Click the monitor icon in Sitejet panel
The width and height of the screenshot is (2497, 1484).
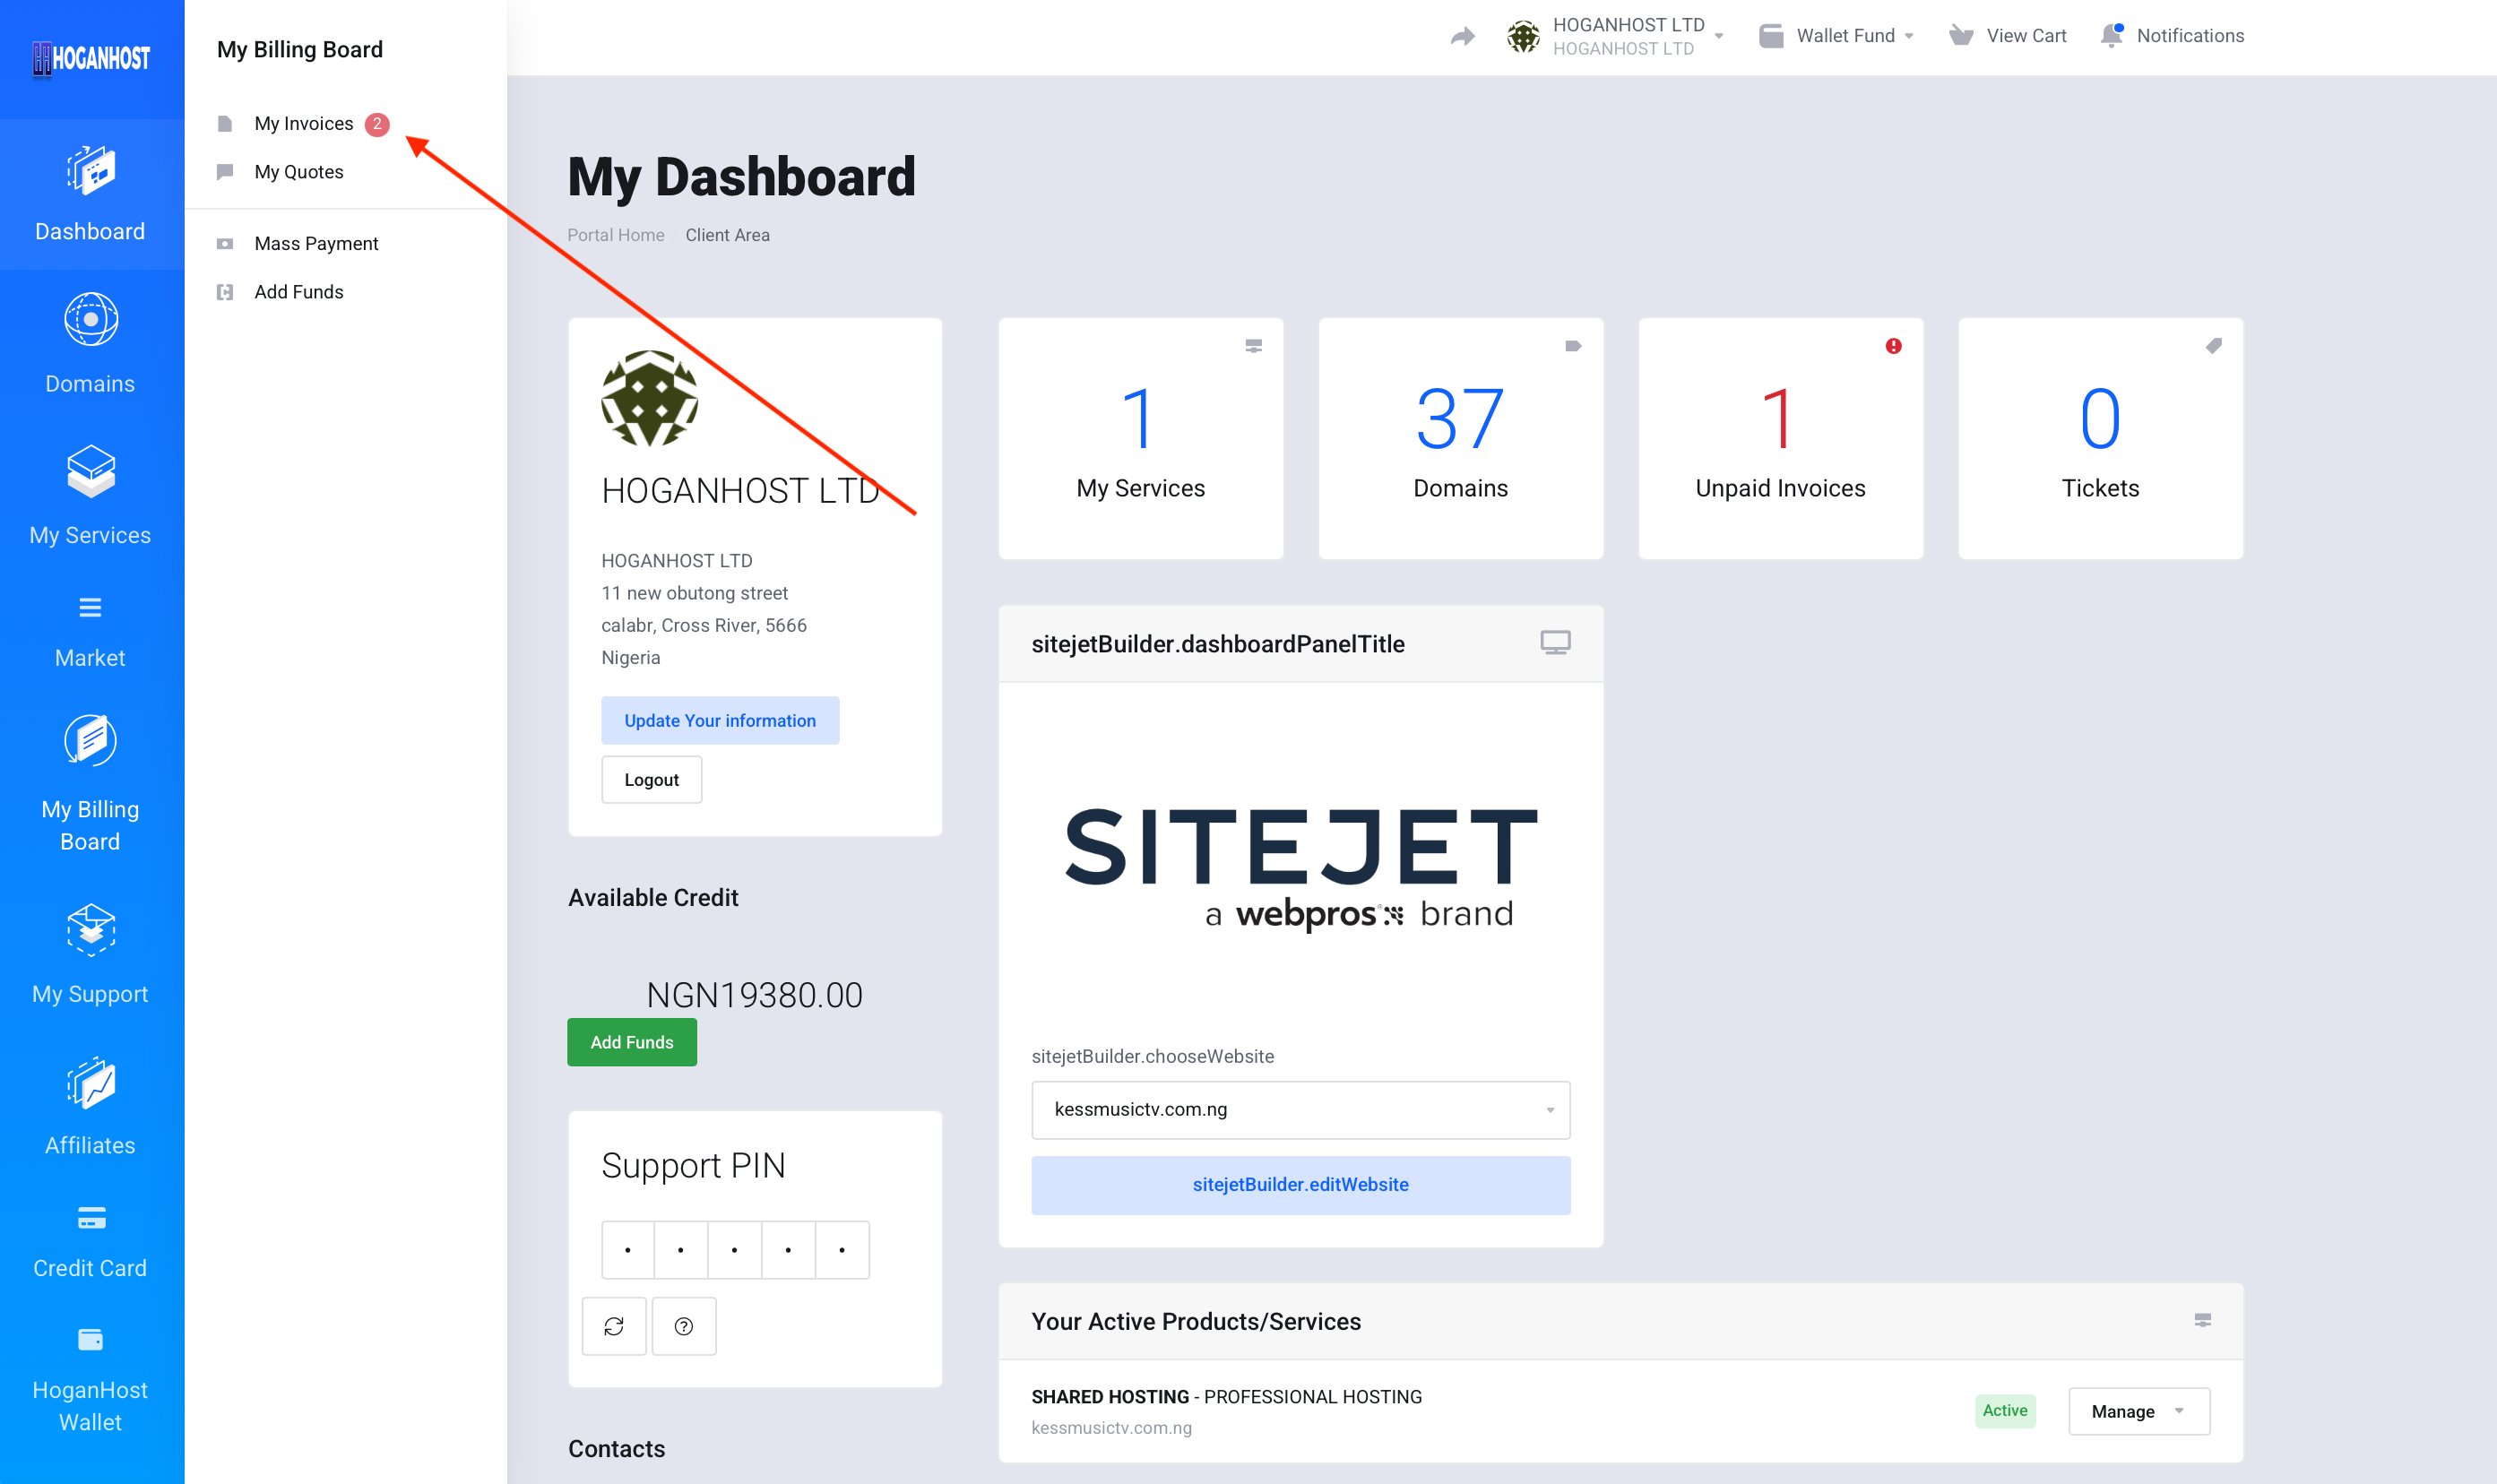(1555, 642)
